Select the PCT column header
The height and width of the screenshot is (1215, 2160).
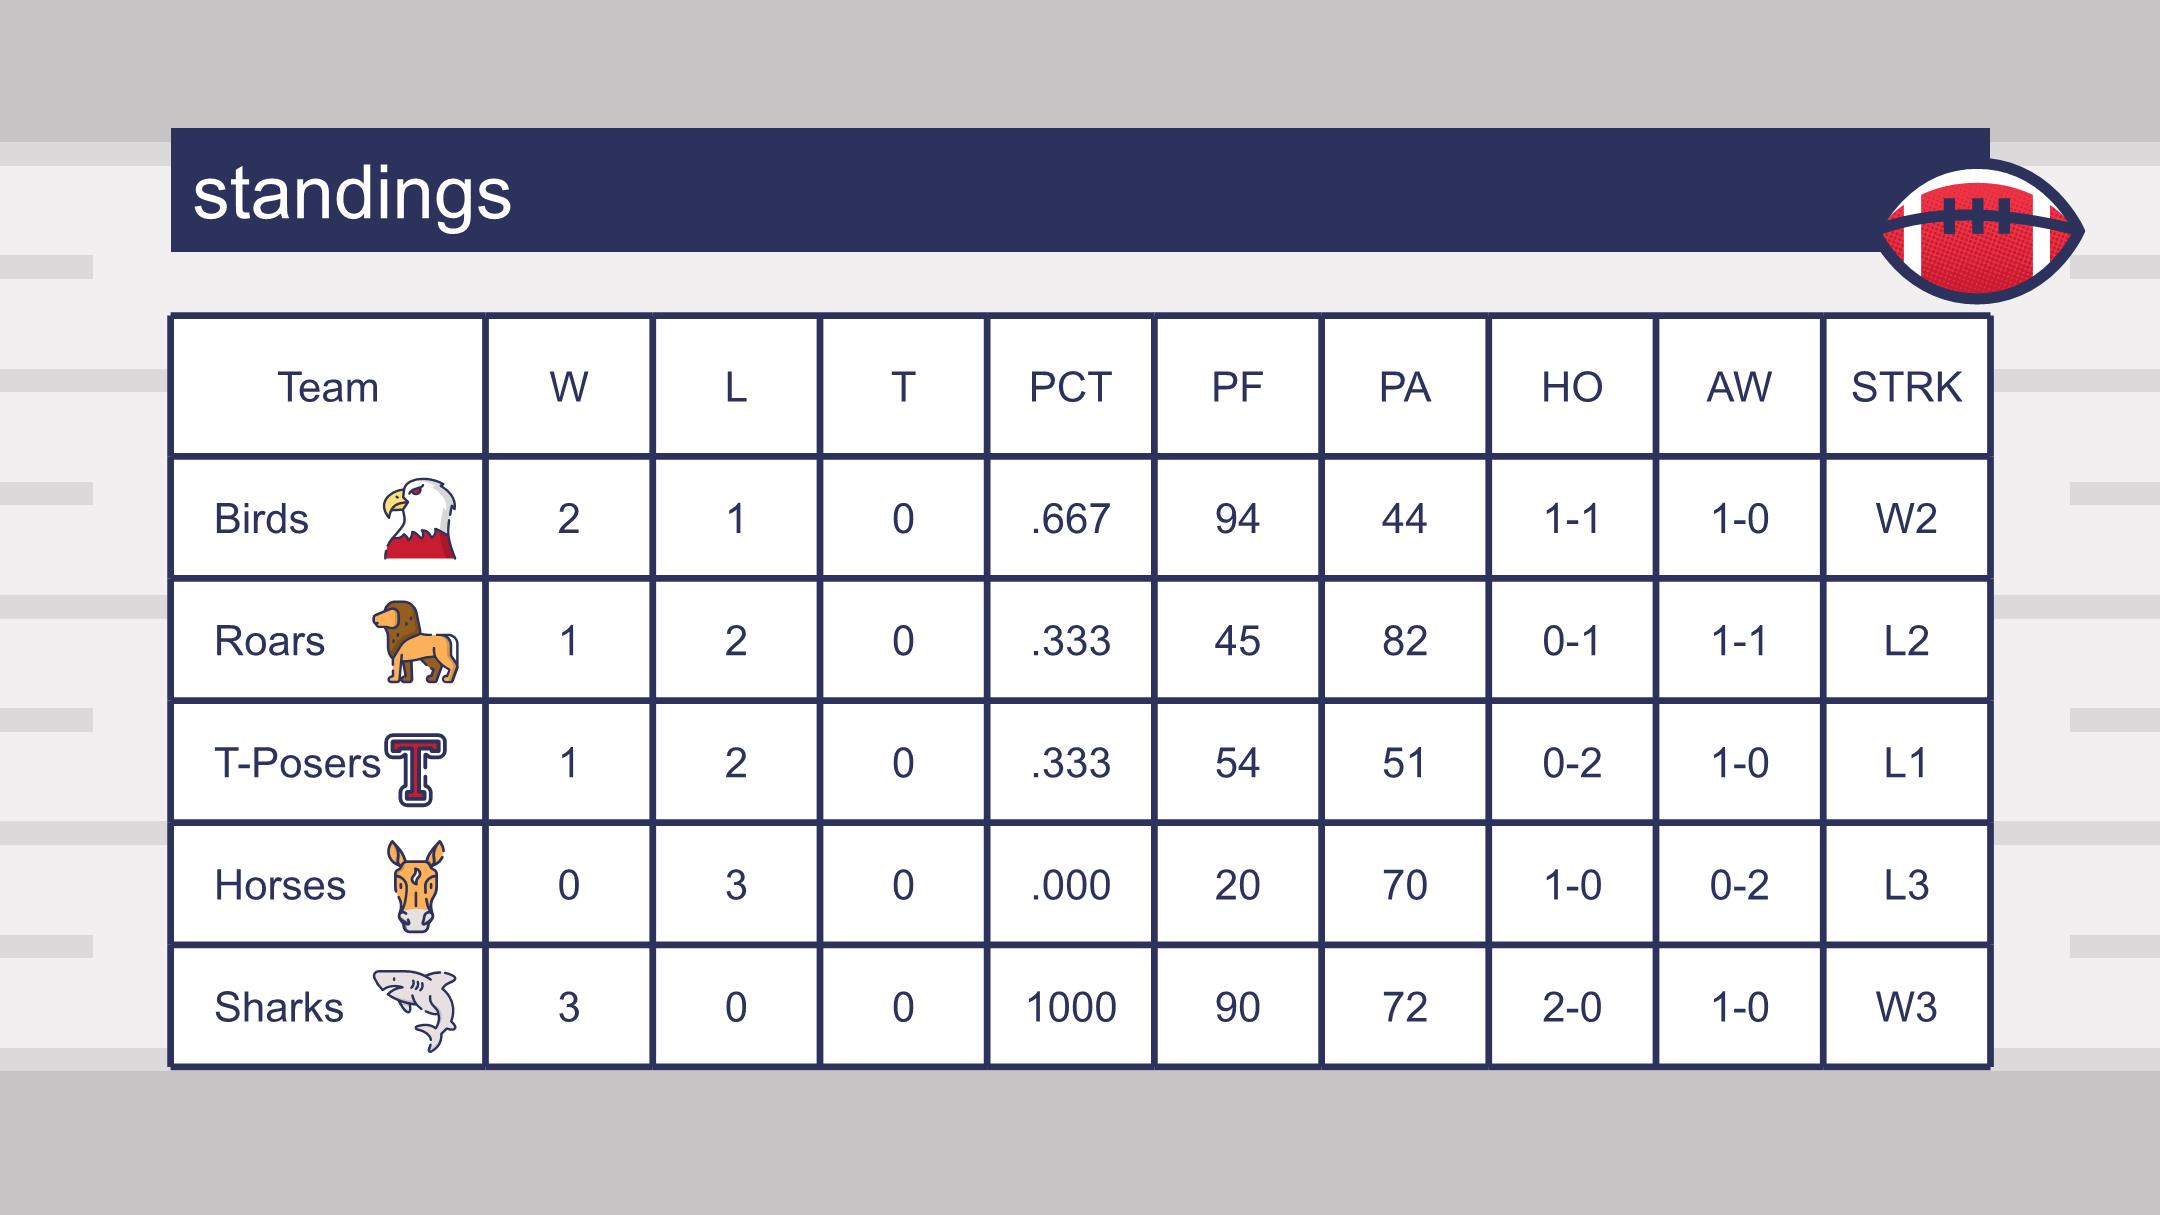coord(1070,387)
